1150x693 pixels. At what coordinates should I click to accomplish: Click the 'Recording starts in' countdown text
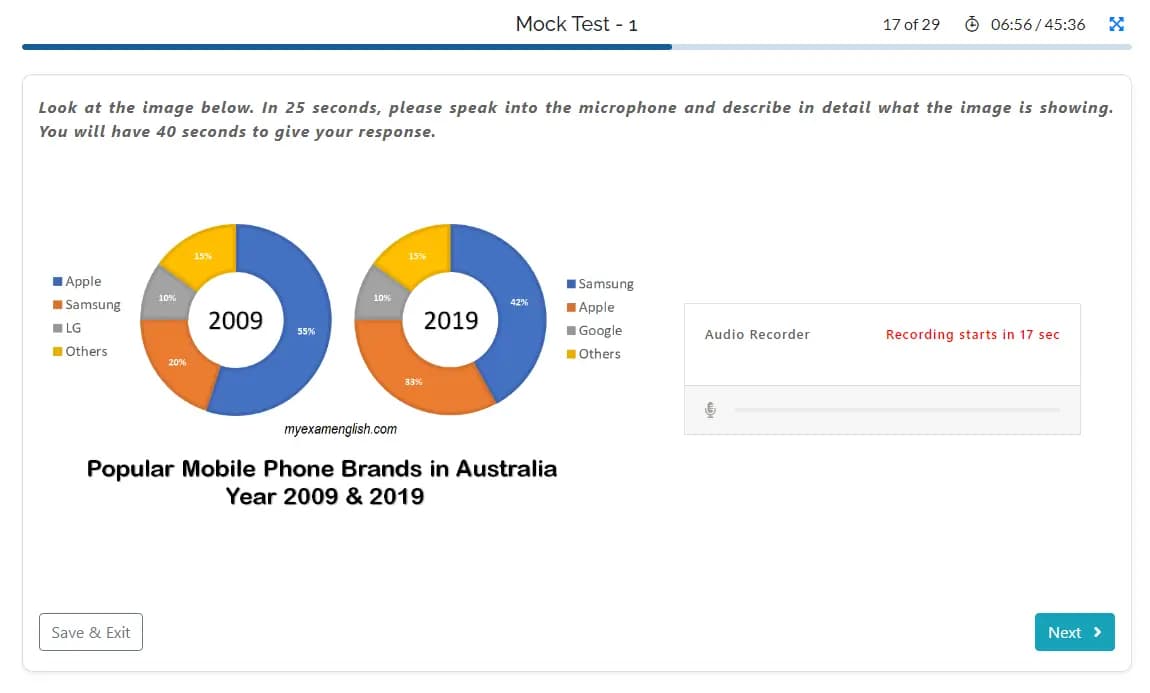(972, 334)
